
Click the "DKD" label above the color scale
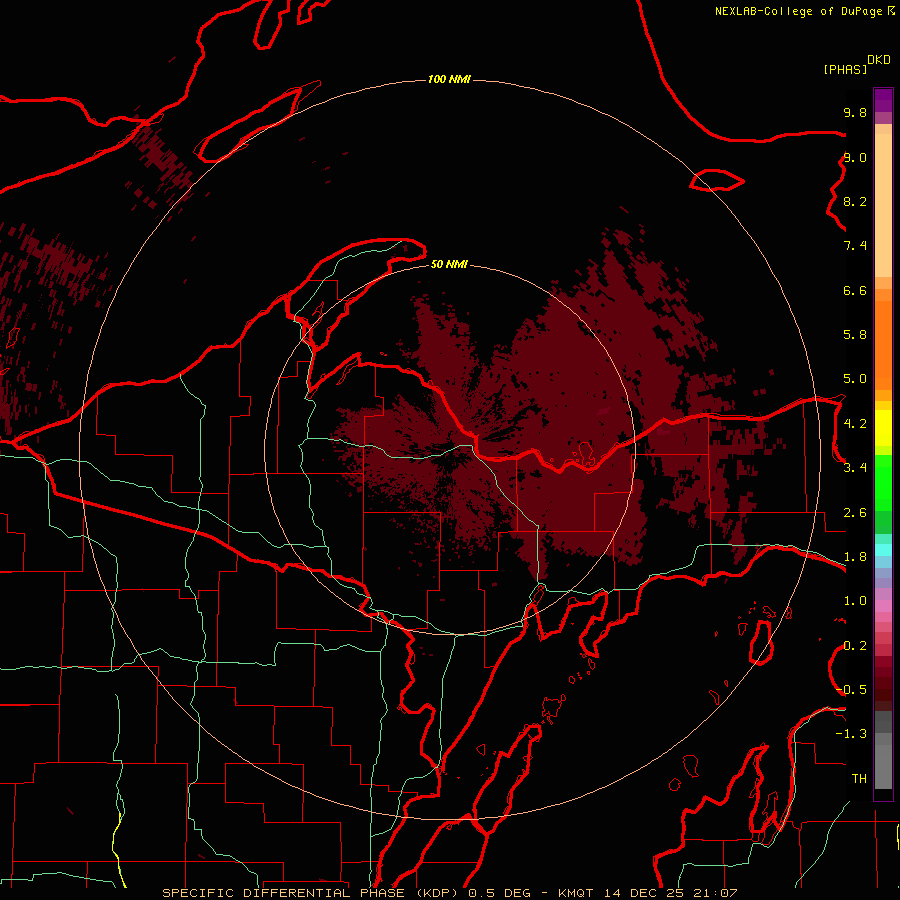(x=879, y=60)
